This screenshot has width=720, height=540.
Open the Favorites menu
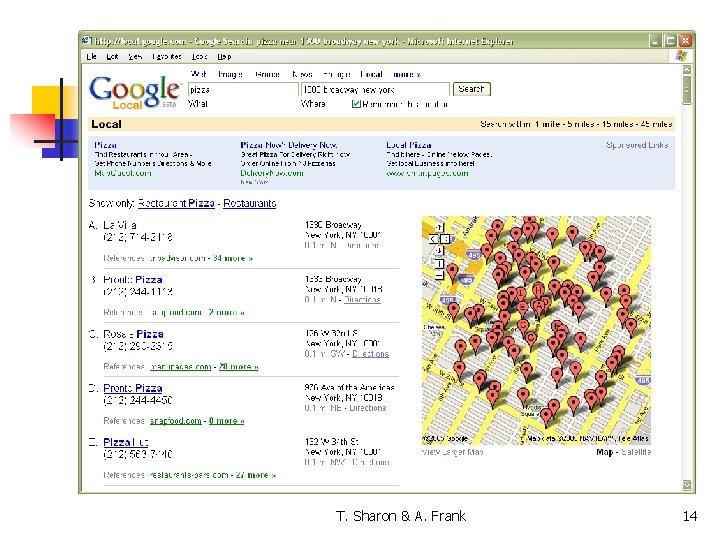pos(167,56)
